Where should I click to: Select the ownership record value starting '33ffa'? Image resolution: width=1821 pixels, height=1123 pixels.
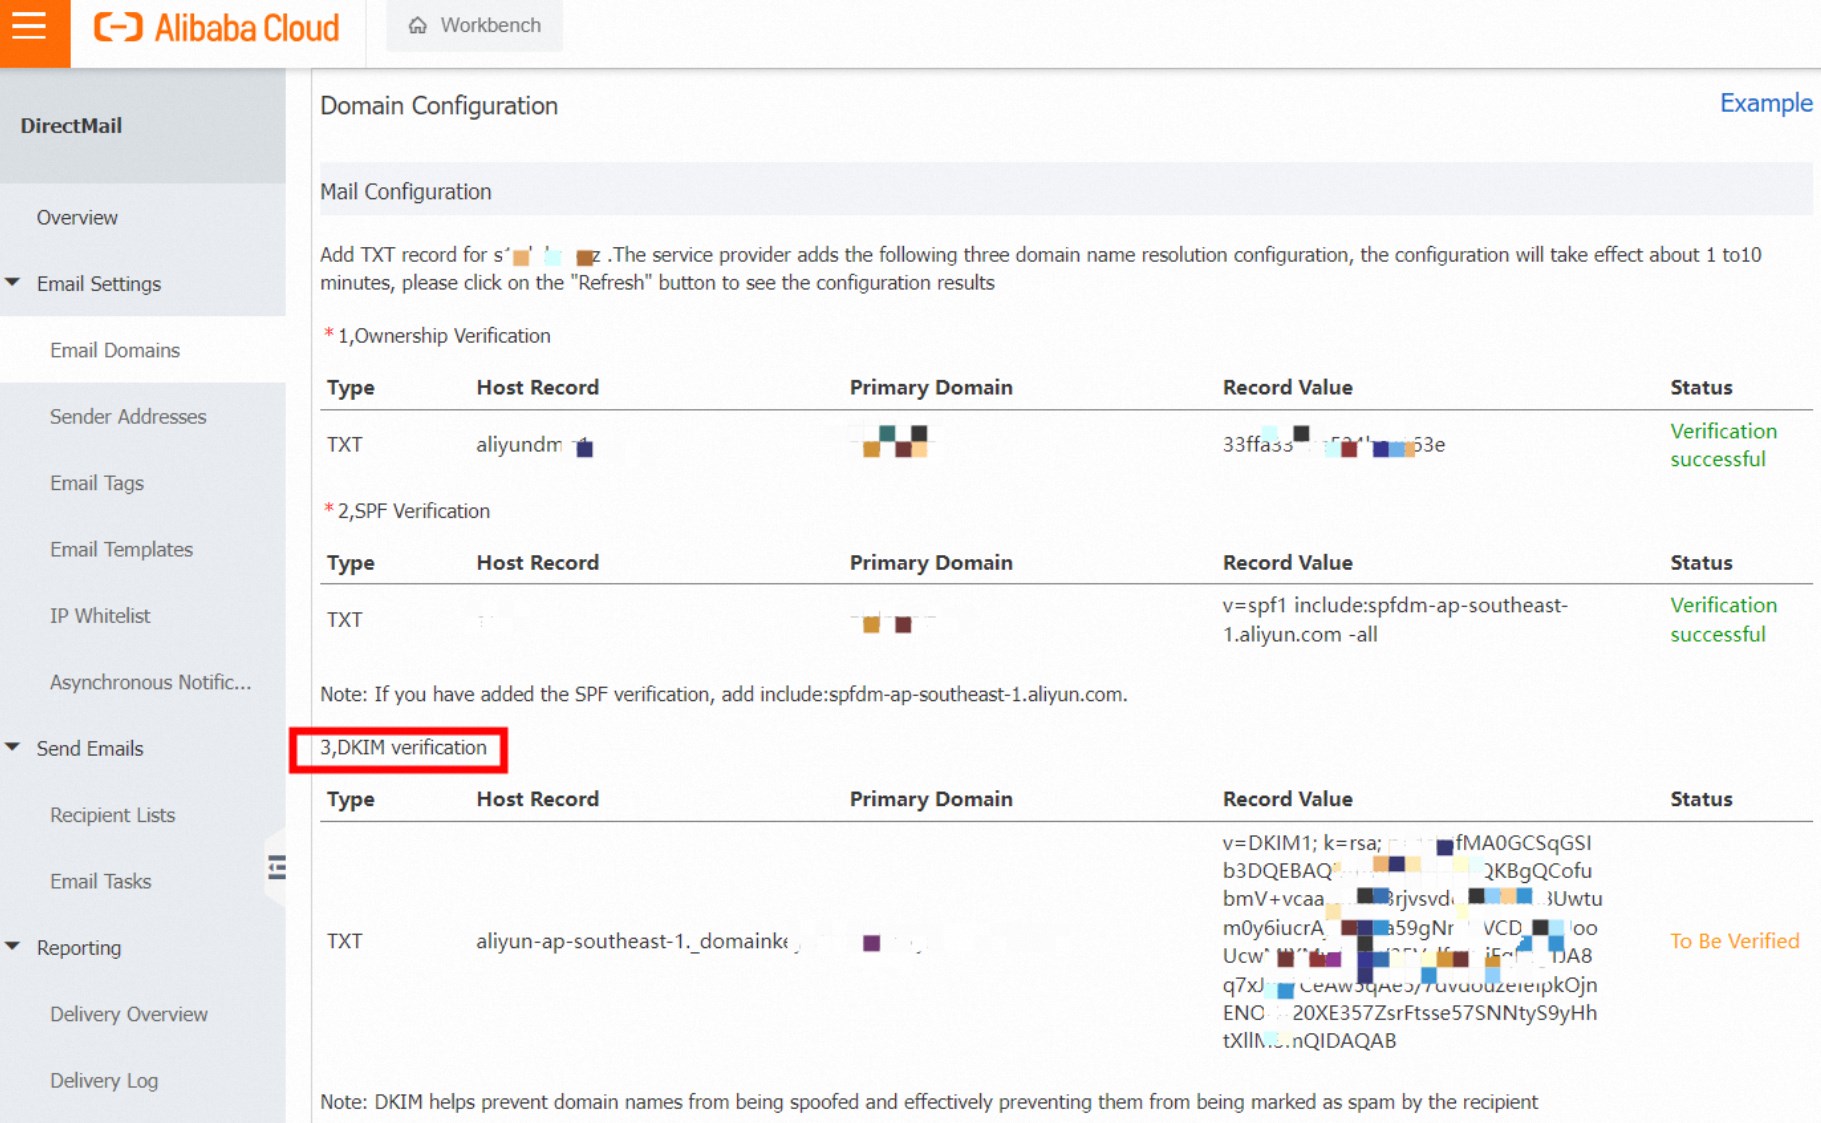click(1333, 444)
